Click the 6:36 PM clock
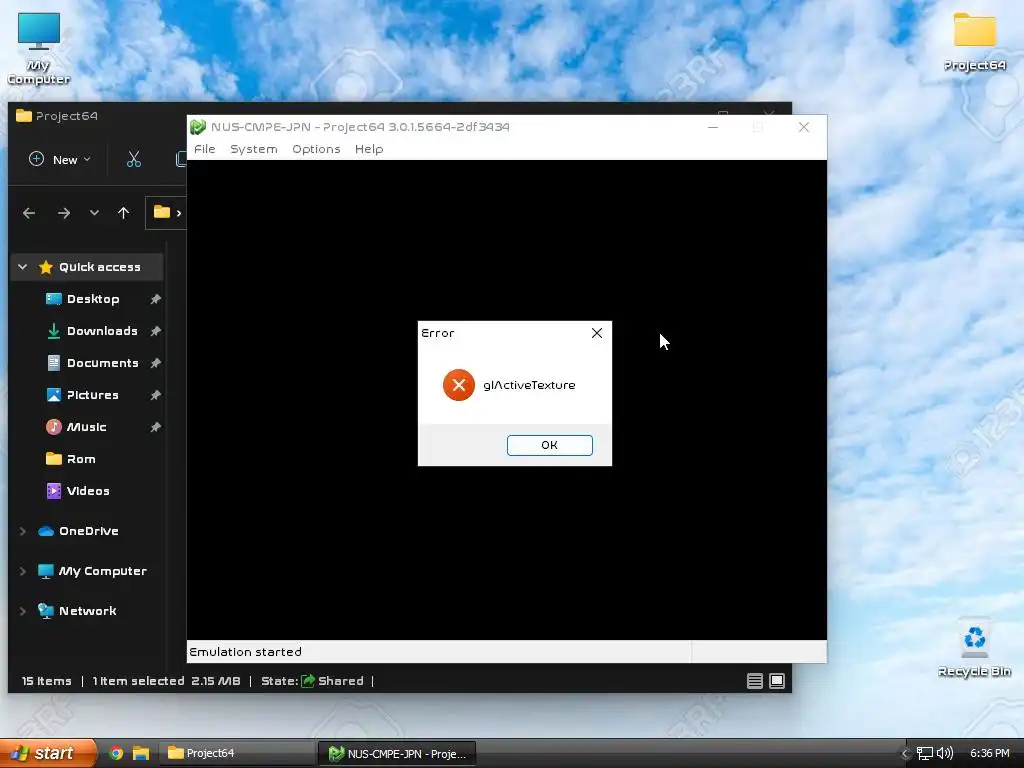Image resolution: width=1024 pixels, height=768 pixels. coord(989,753)
